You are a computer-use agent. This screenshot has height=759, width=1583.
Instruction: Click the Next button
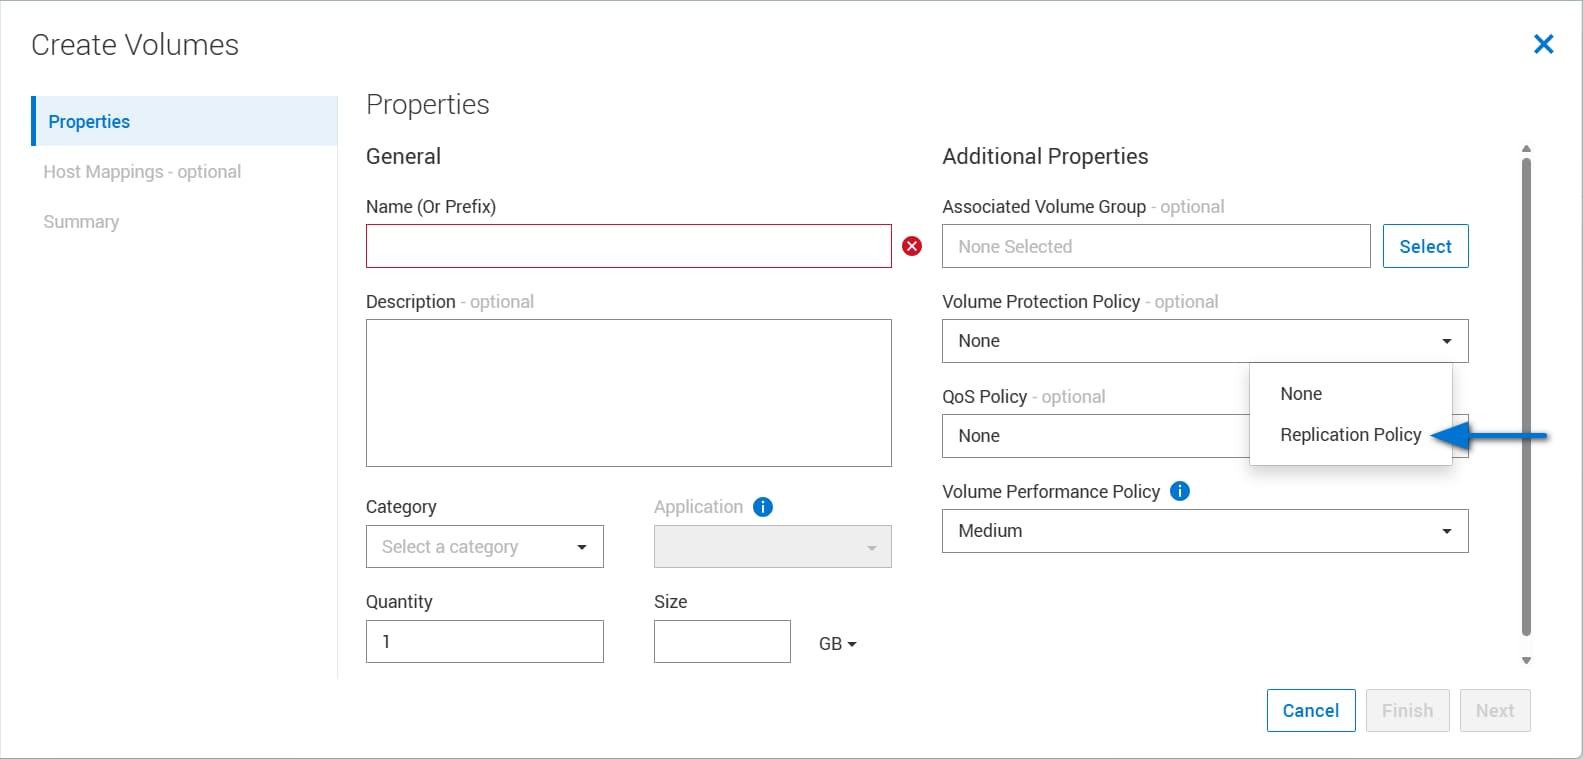(1495, 711)
